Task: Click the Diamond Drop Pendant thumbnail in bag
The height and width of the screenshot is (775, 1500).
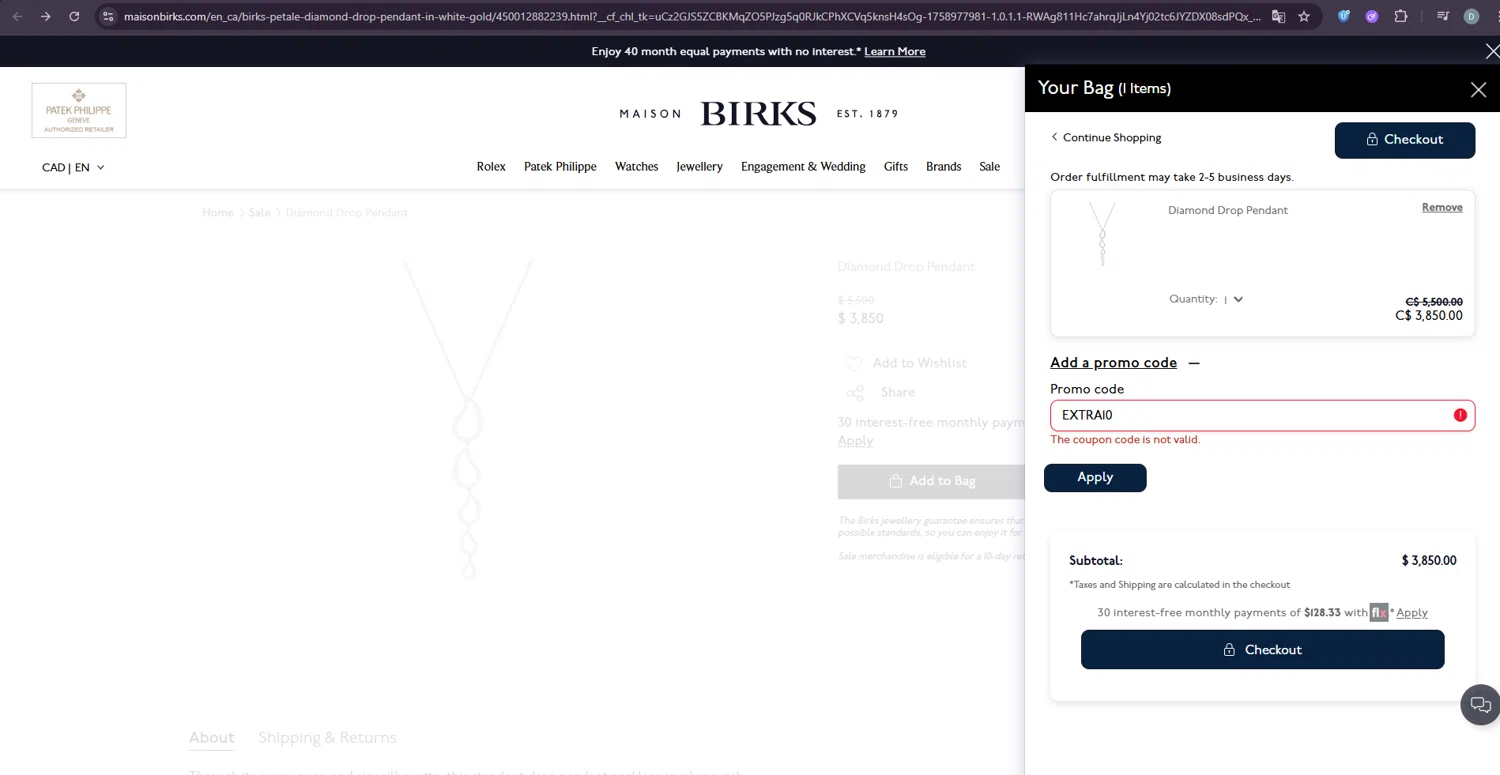Action: tap(1102, 234)
